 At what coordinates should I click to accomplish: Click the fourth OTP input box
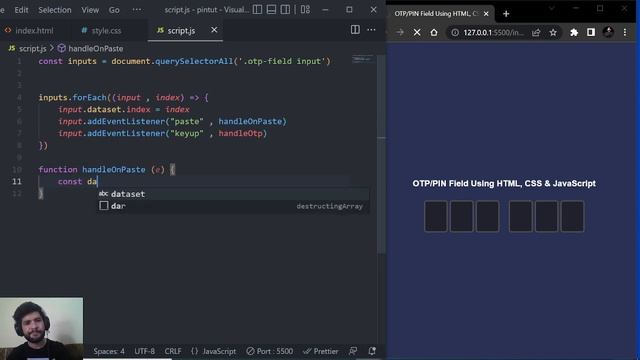[x=520, y=216]
